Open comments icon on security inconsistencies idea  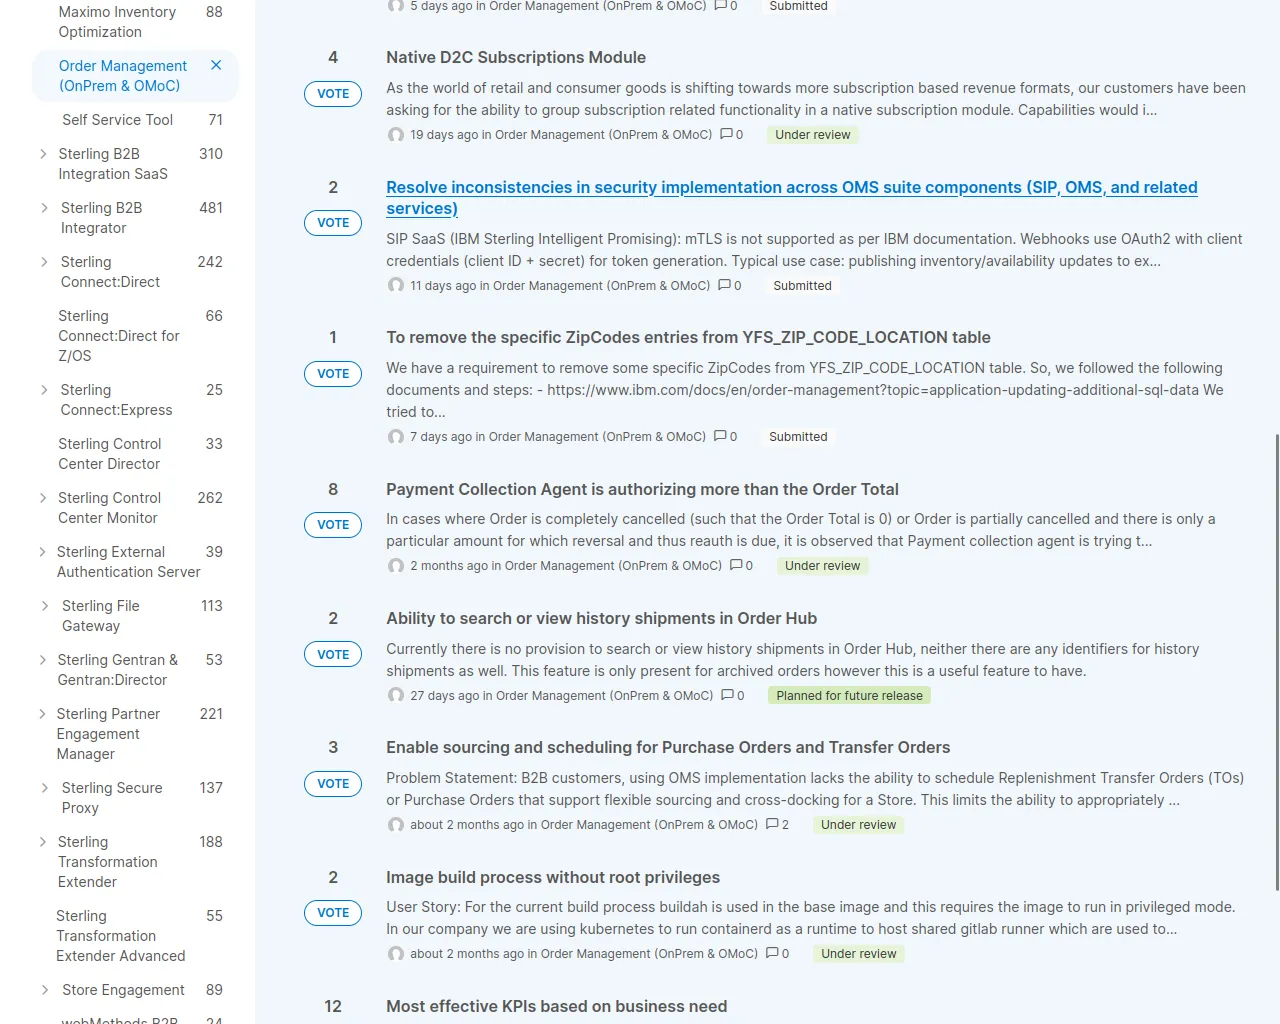click(x=729, y=285)
